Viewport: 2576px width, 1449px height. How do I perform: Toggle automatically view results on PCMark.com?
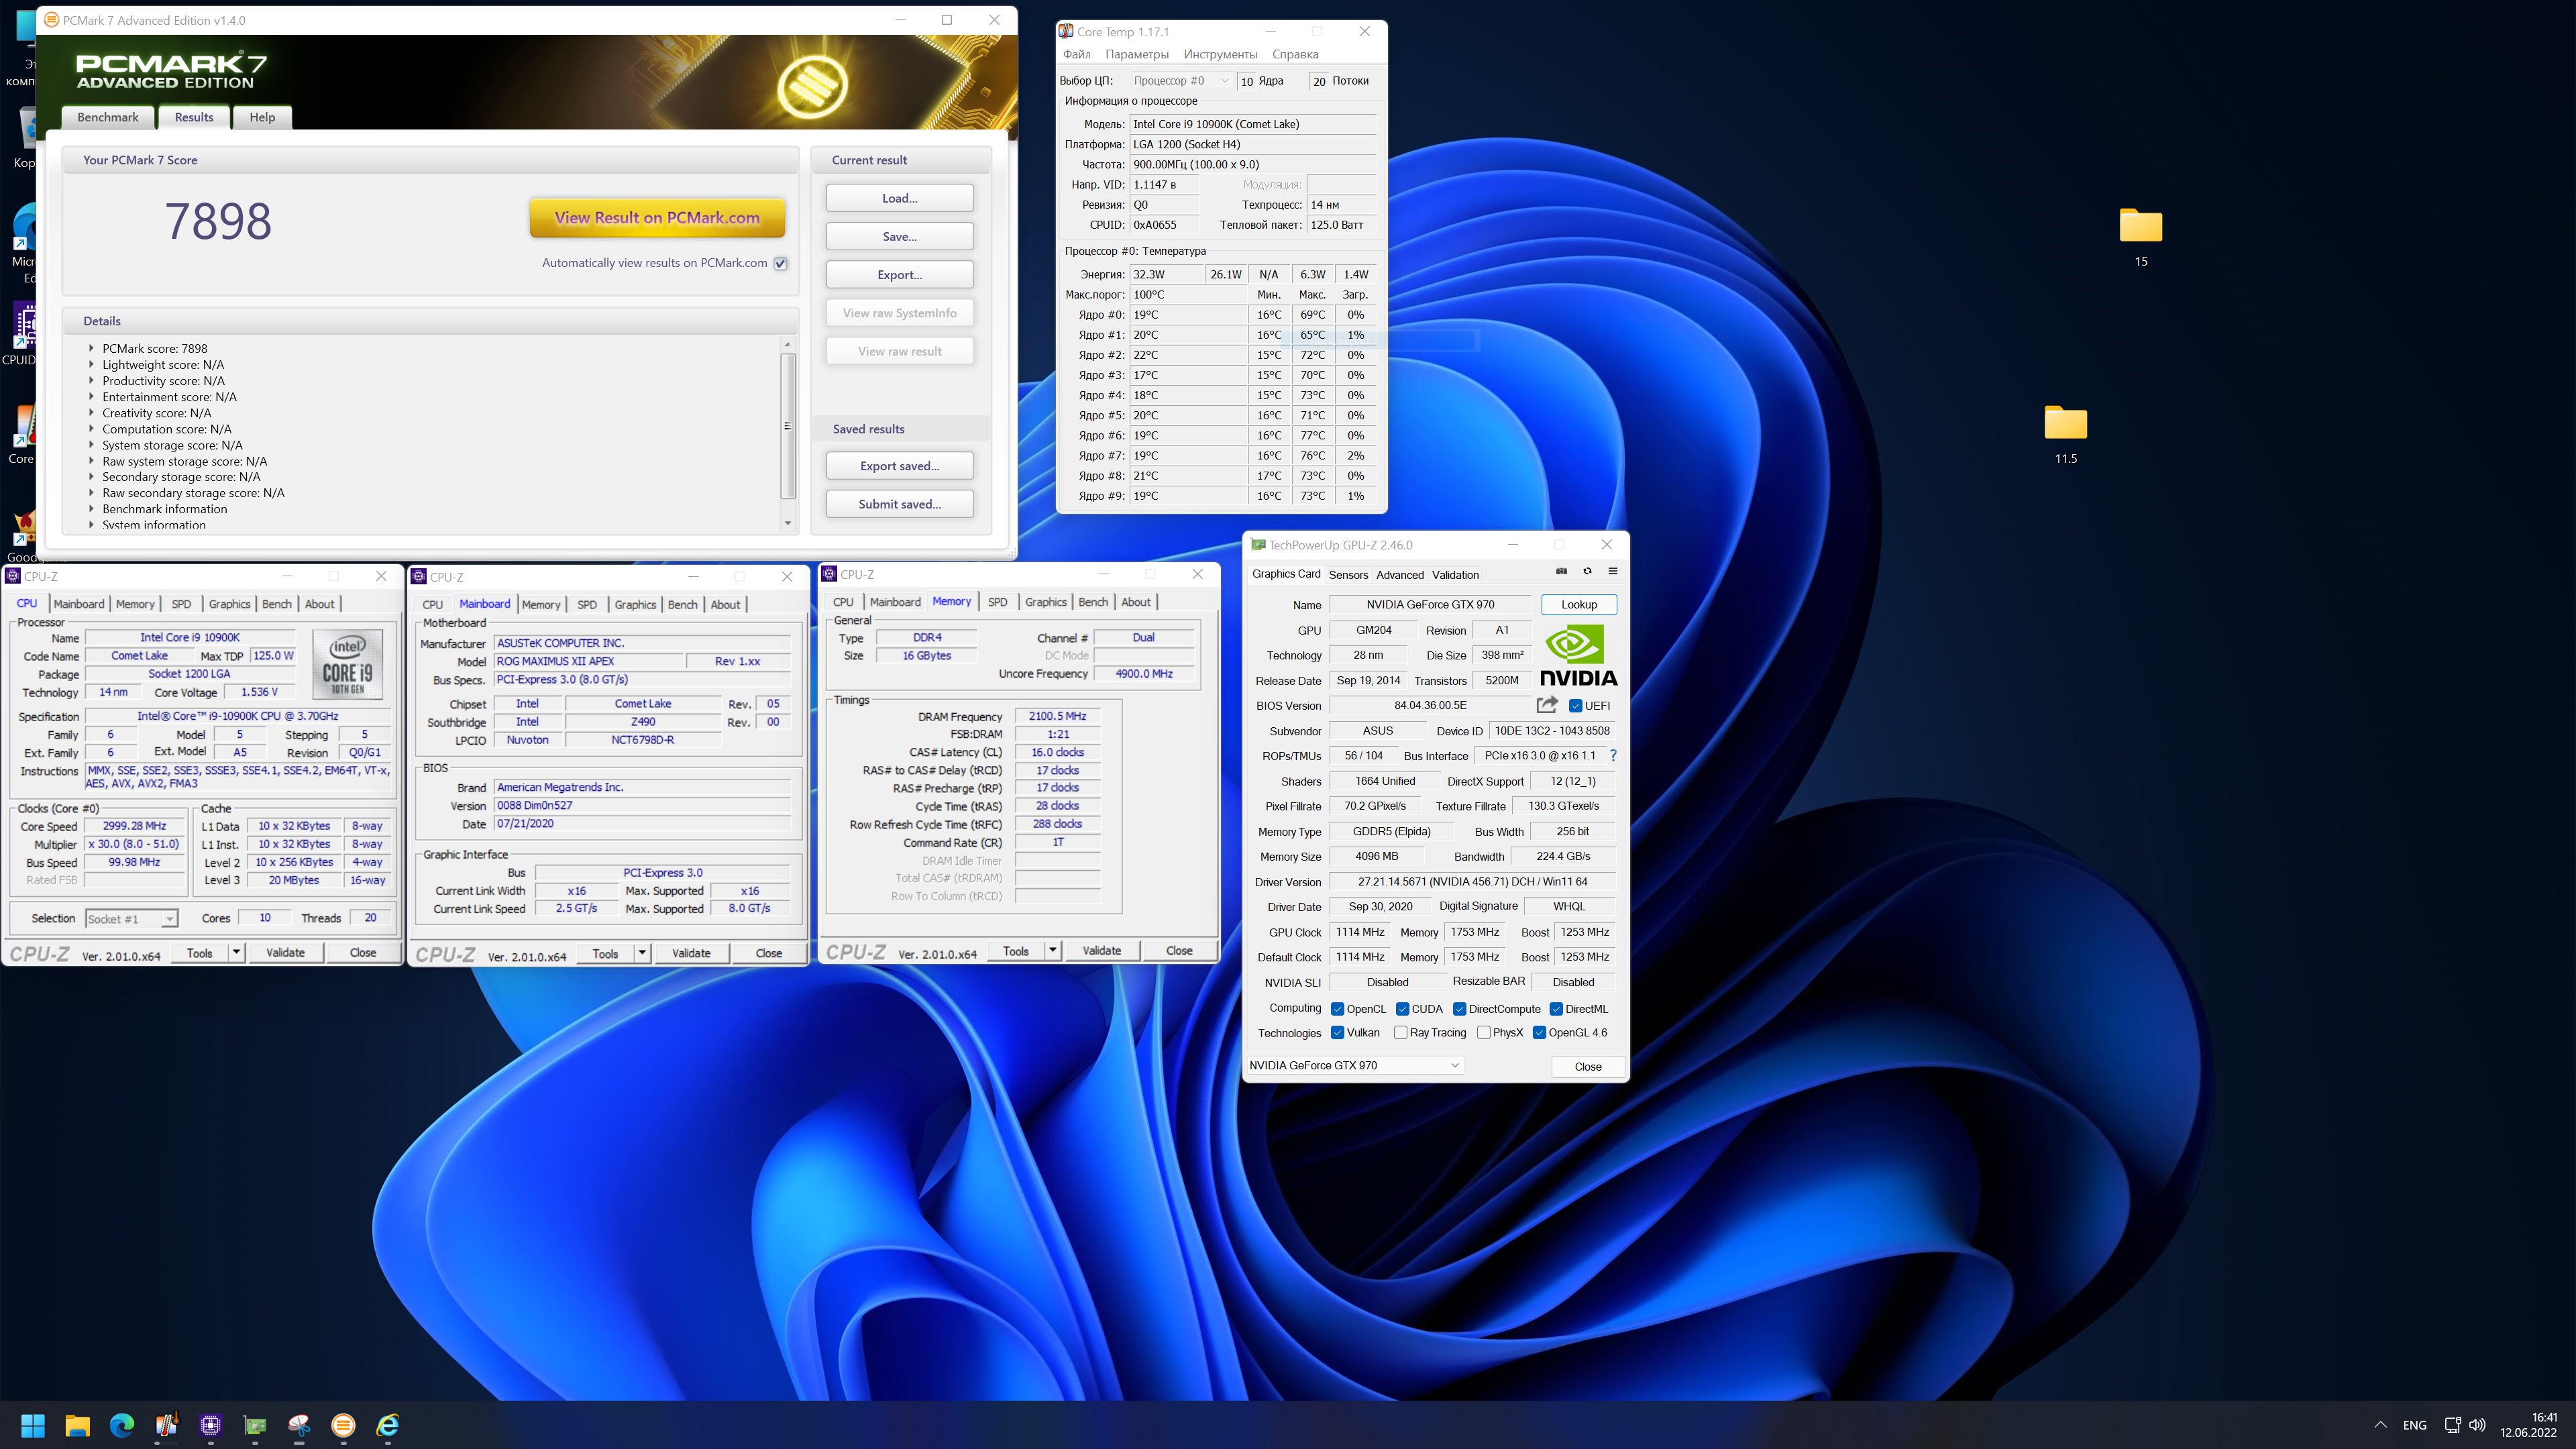(x=781, y=264)
